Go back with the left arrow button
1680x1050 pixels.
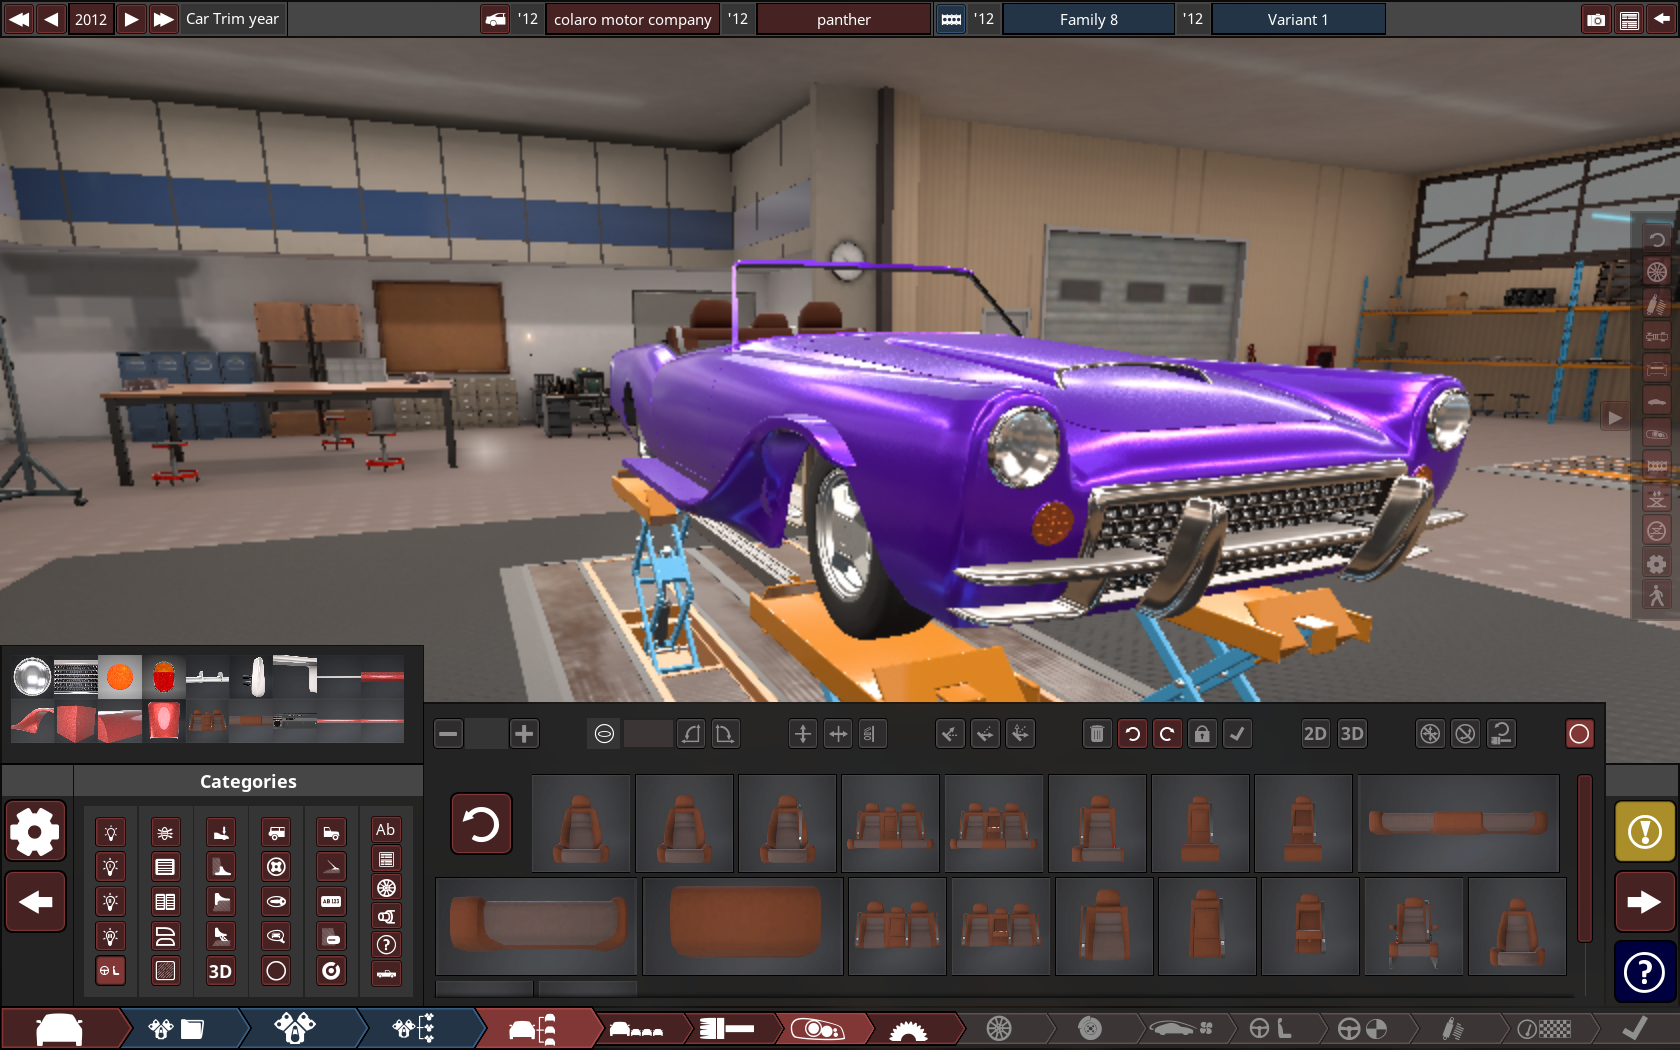tap(36, 902)
